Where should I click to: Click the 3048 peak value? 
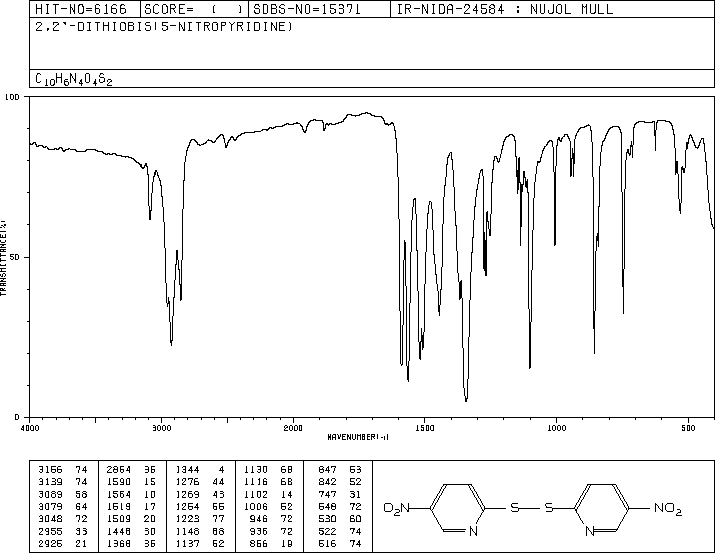50,519
